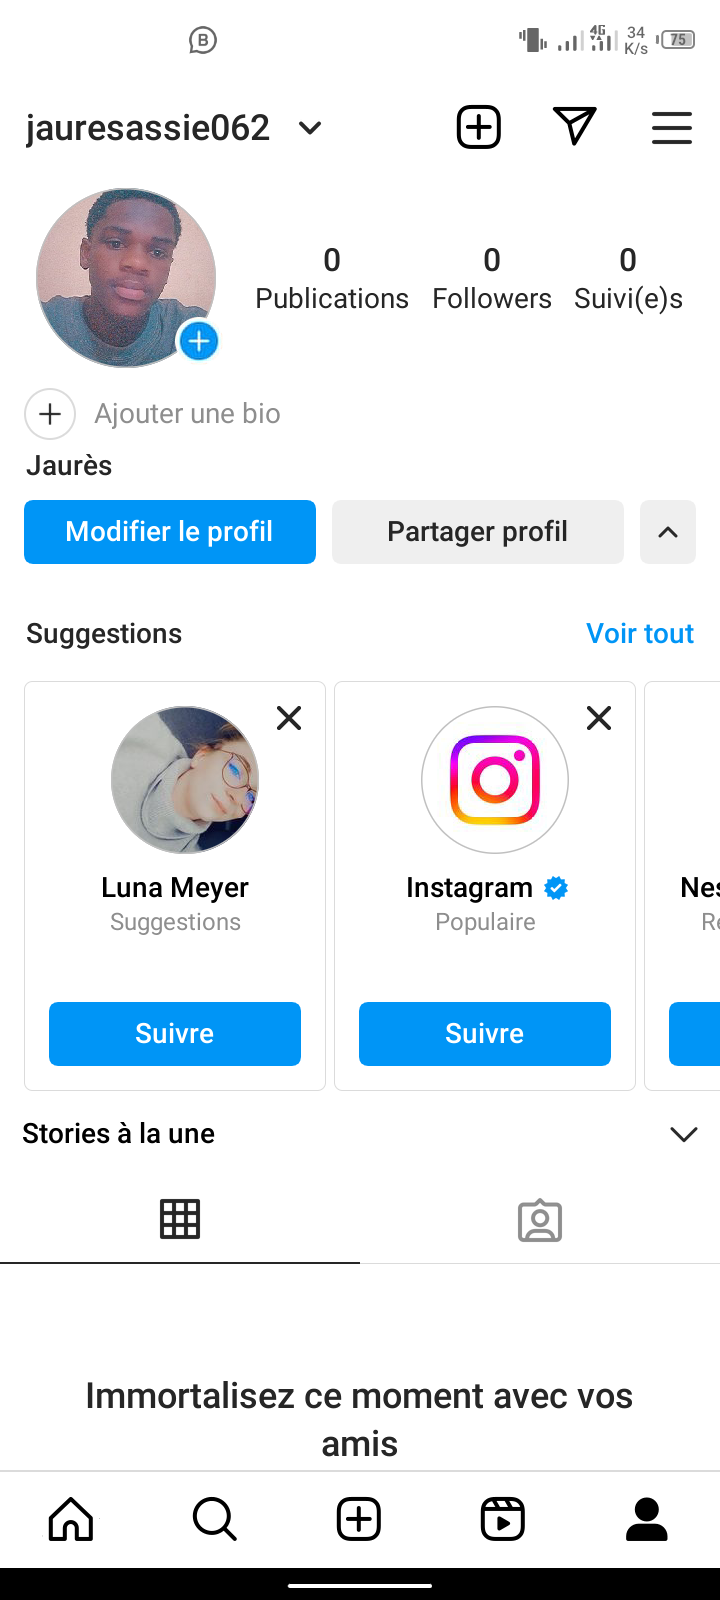
Task: Open direct messages paper plane icon
Action: click(575, 126)
